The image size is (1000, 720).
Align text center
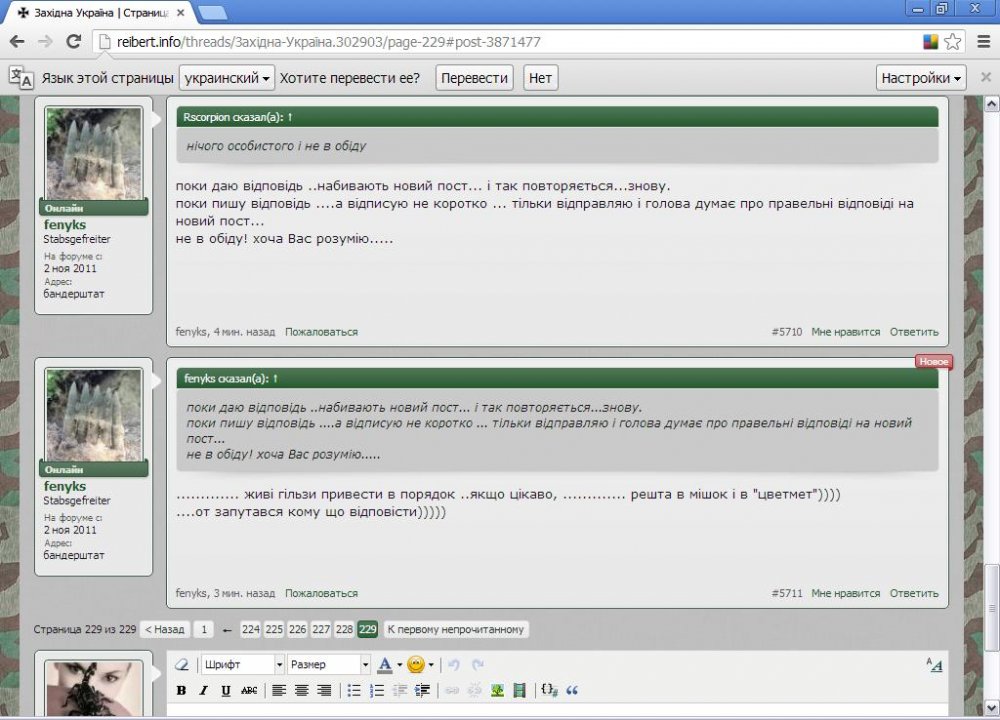[x=302, y=690]
